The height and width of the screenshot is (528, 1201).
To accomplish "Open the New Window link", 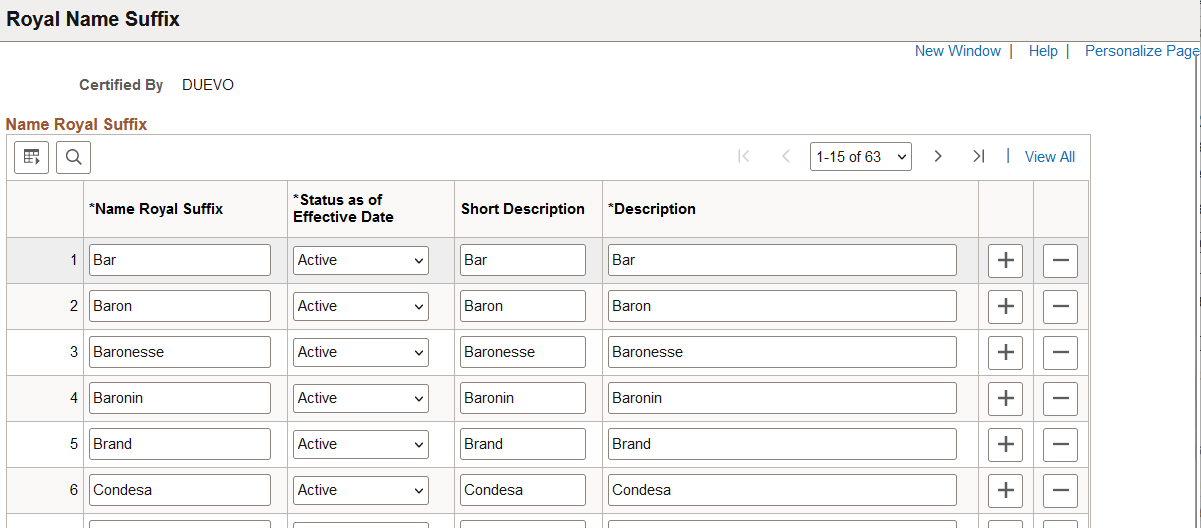I will [958, 51].
